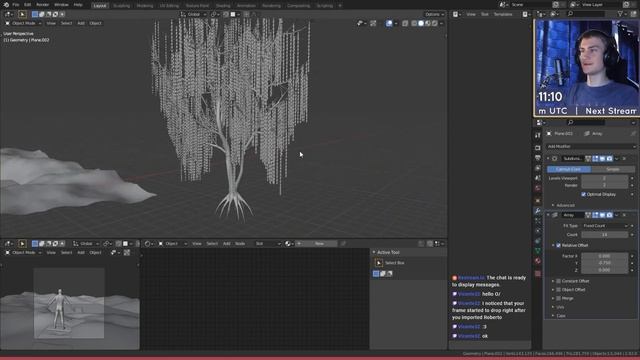Select Catmull-Clark subdivision type
Image resolution: width=640 pixels, height=360 pixels.
(x=569, y=169)
